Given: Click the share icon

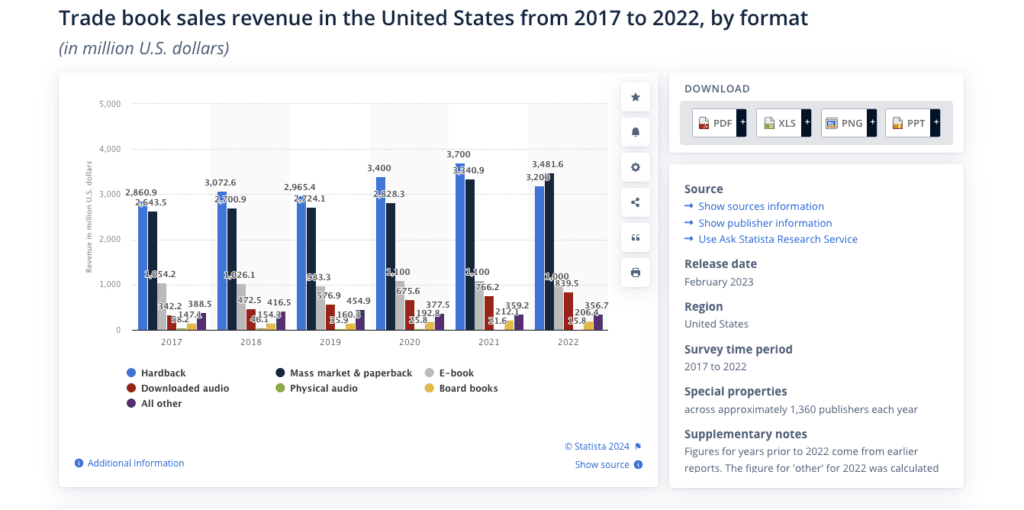Looking at the screenshot, I should [x=635, y=202].
